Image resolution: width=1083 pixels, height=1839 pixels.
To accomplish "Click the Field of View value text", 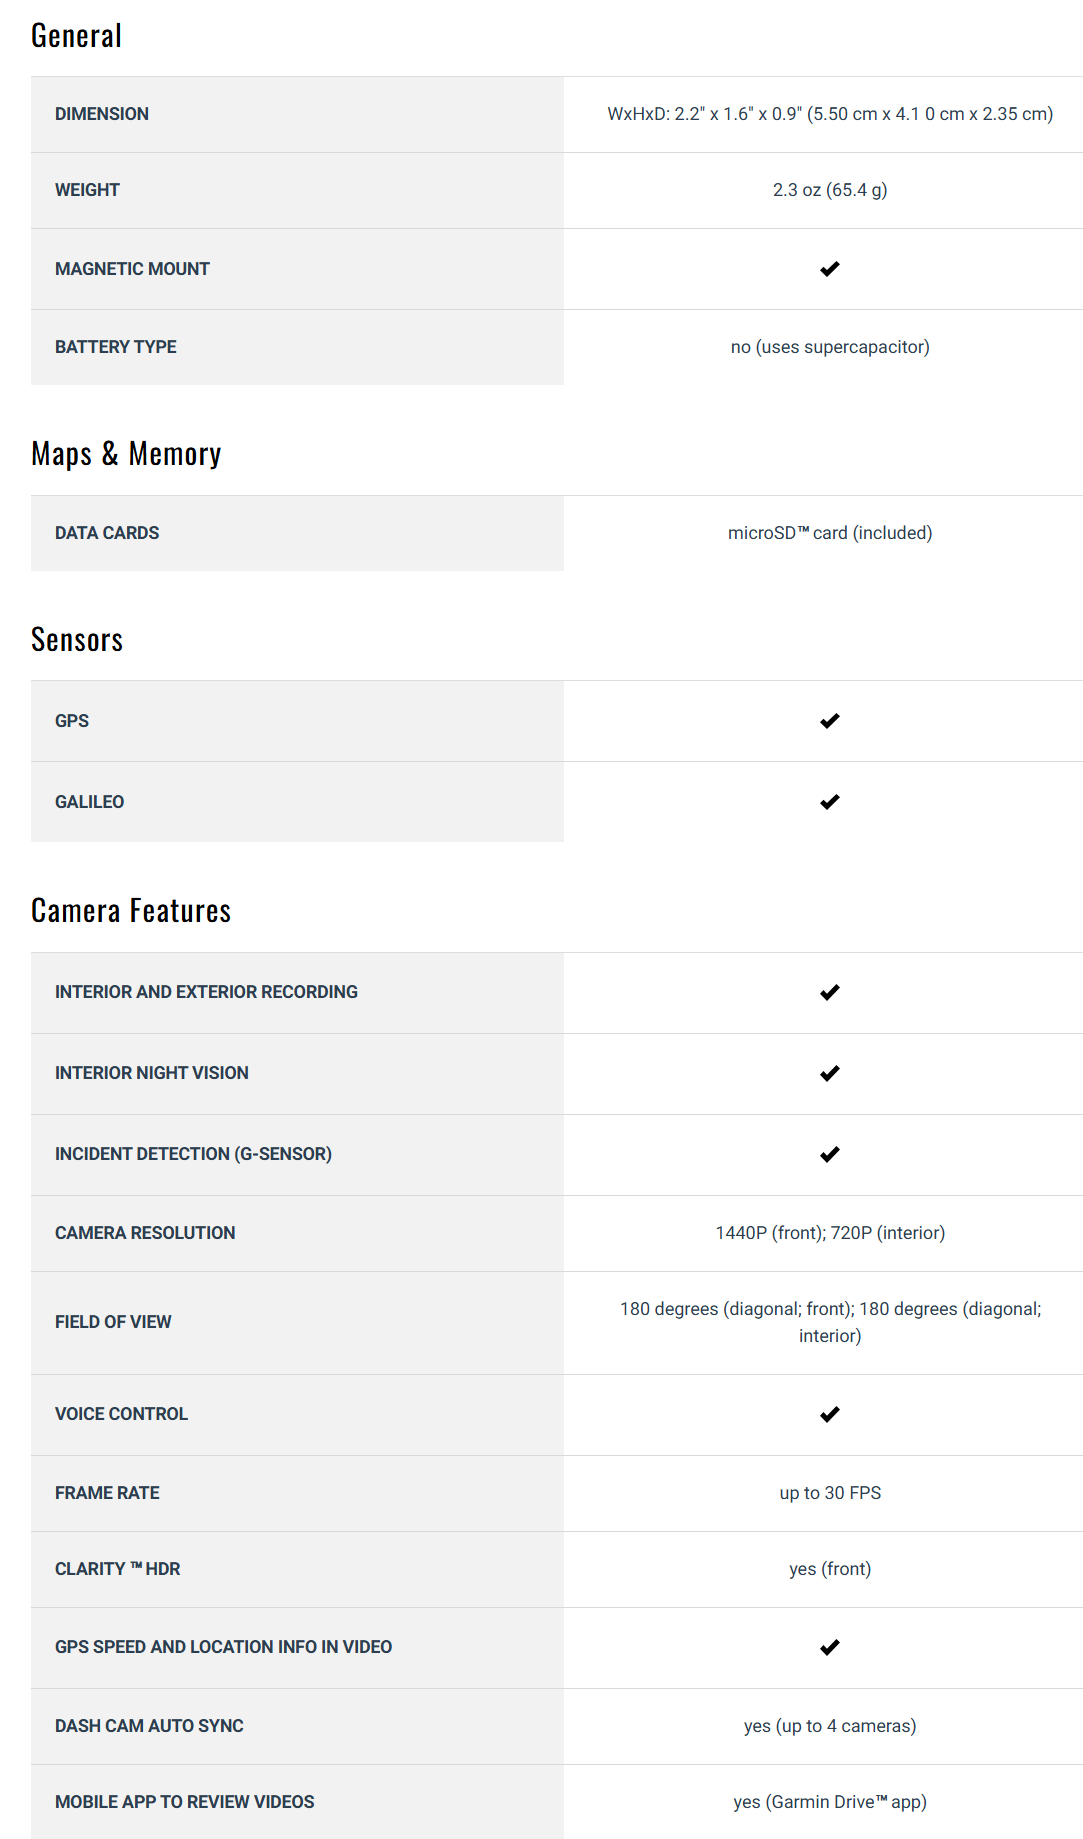I will click(829, 1322).
